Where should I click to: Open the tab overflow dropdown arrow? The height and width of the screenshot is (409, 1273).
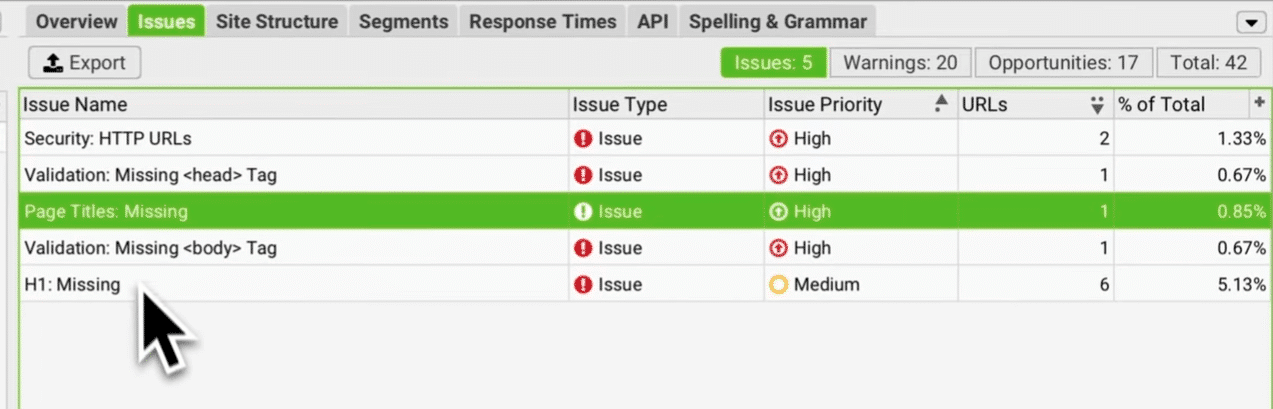tap(1250, 22)
